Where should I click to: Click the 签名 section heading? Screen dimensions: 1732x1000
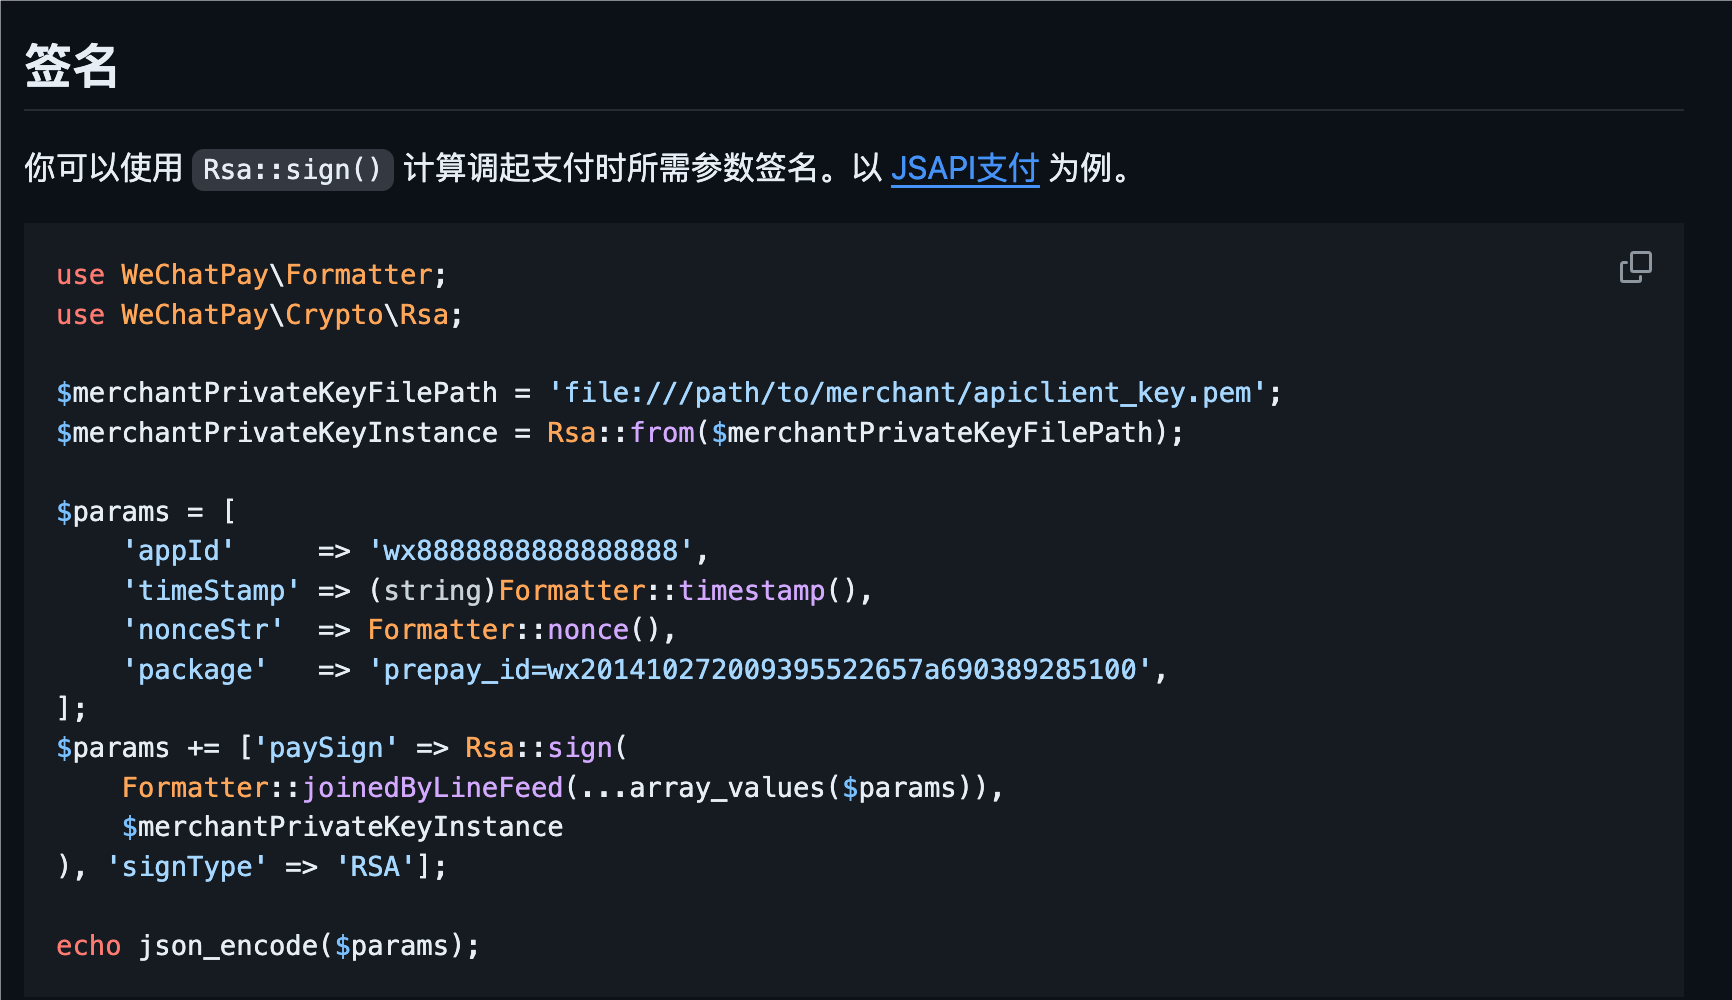[71, 66]
